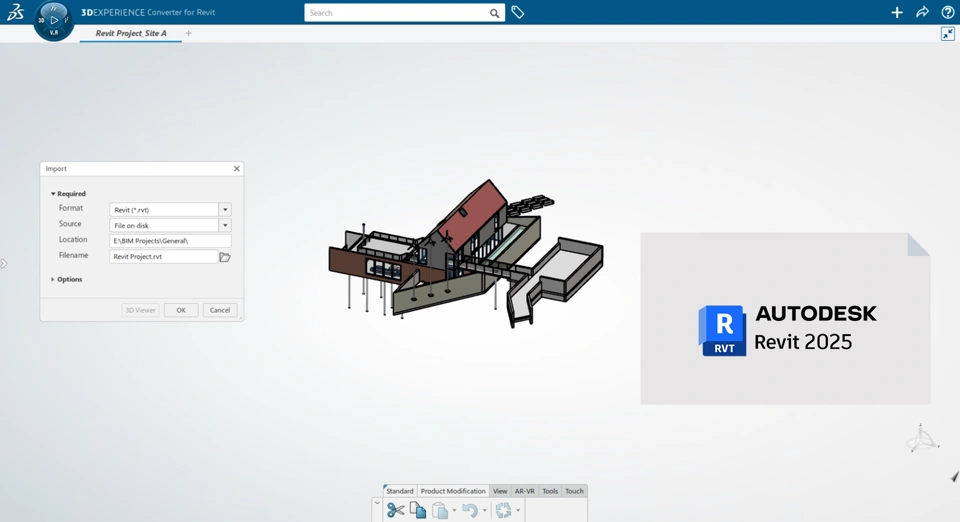
Task: Click Cancel in Import dialog
Action: [x=220, y=310]
